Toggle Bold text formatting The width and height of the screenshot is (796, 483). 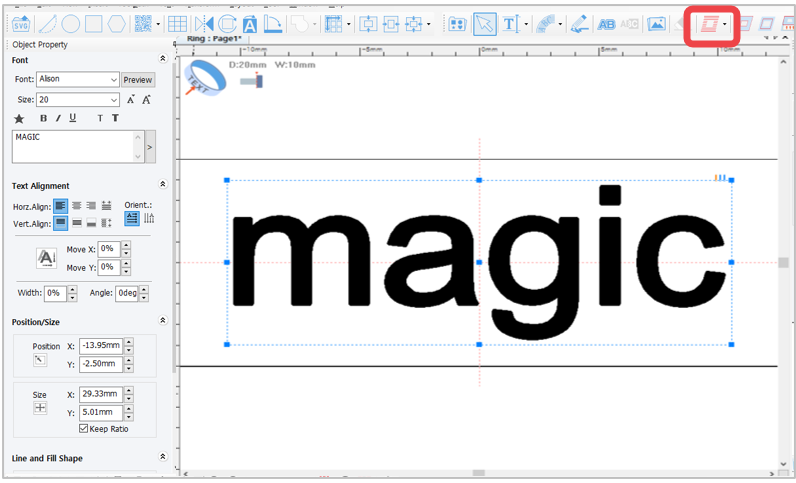coord(43,118)
